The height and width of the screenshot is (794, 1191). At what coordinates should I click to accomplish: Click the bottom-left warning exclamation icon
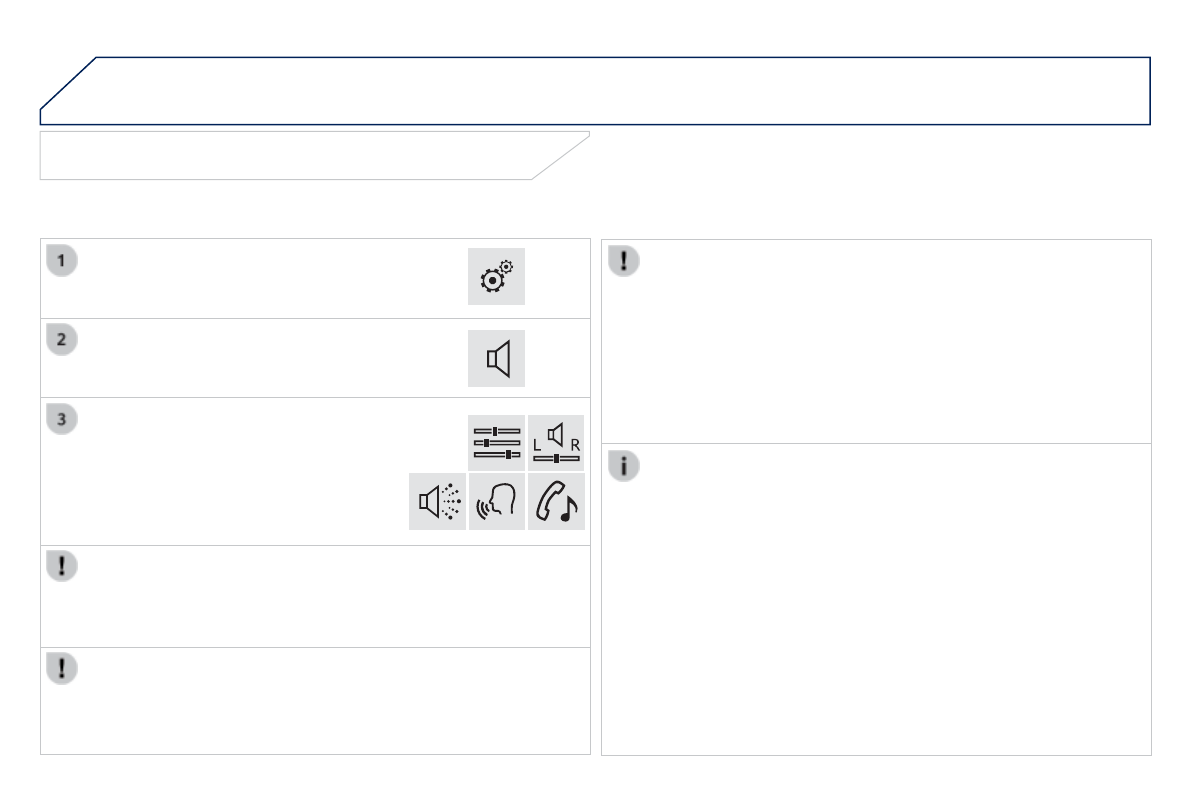(x=62, y=669)
